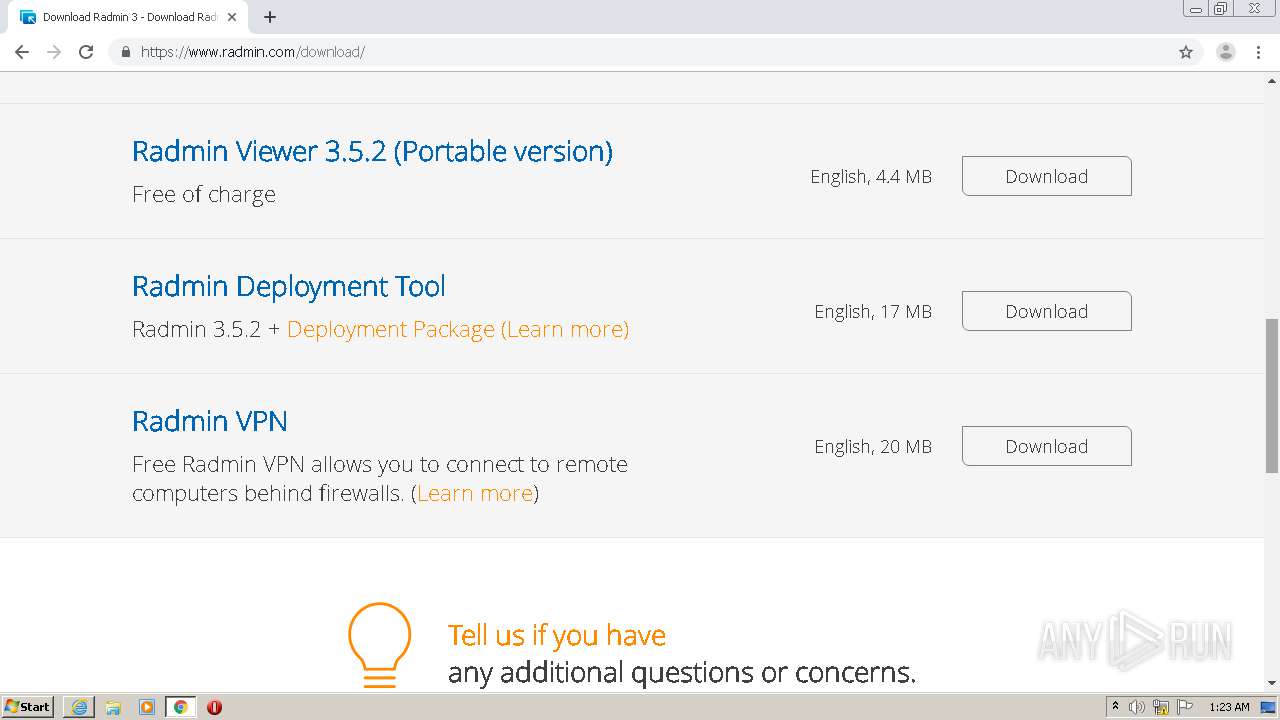Open the Chrome three-dot menu

click(1259, 52)
